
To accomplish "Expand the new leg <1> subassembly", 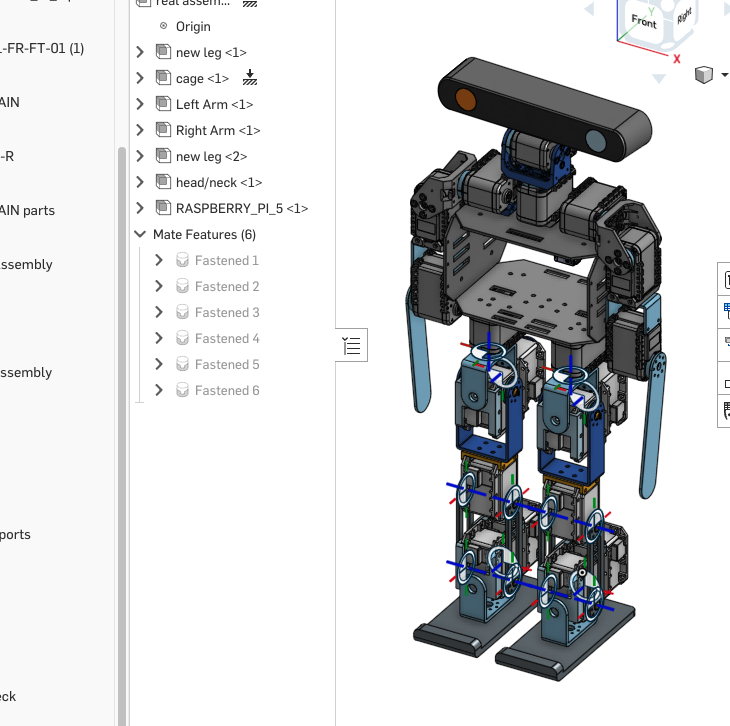I will coord(140,52).
